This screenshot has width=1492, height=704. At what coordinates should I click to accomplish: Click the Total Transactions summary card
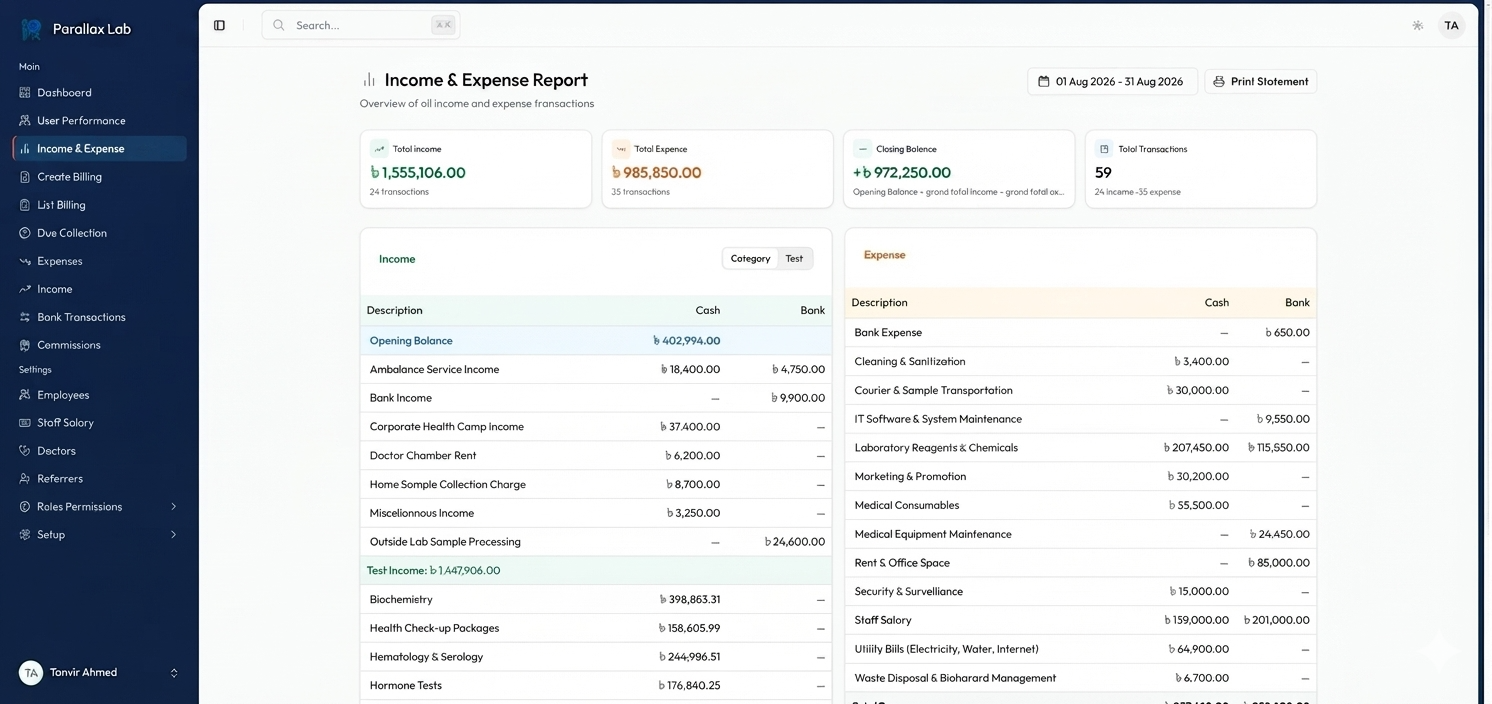tap(1201, 169)
